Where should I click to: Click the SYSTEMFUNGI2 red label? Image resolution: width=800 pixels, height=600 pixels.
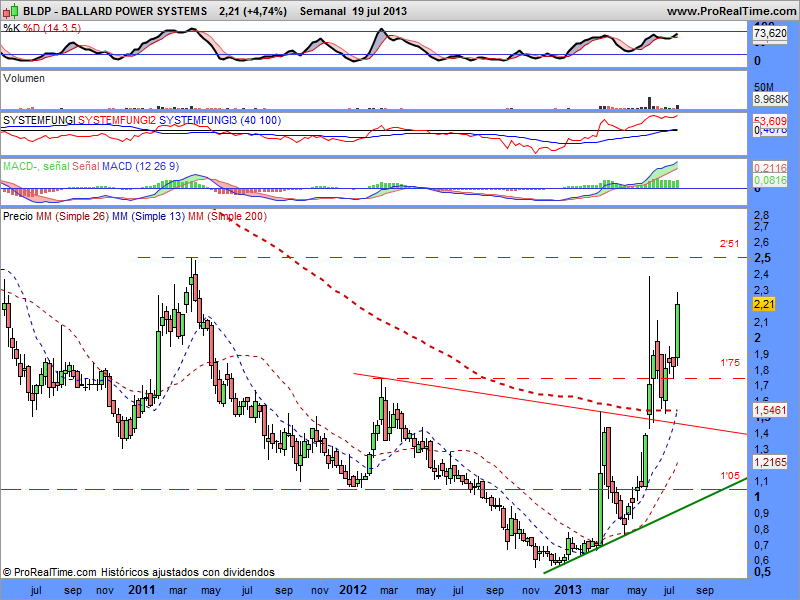pyautogui.click(x=117, y=120)
